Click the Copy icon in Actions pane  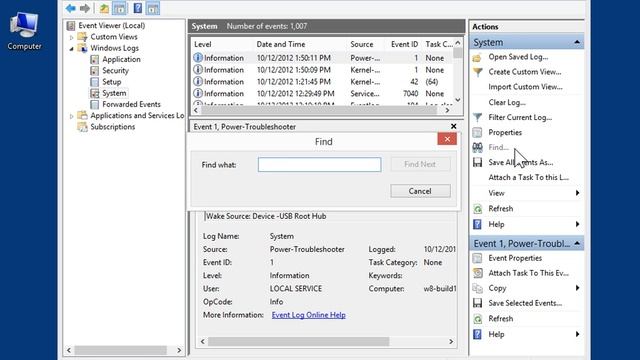(x=477, y=288)
